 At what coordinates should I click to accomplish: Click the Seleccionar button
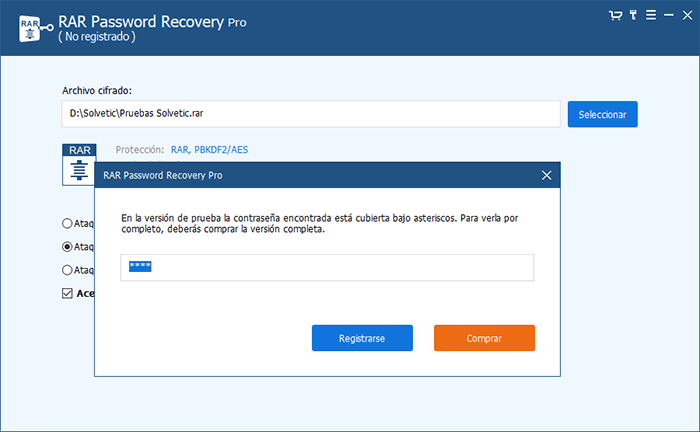click(603, 114)
